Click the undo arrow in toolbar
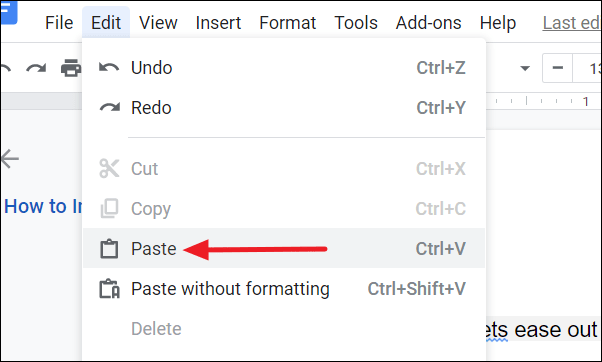This screenshot has height=362, width=602. (5, 69)
